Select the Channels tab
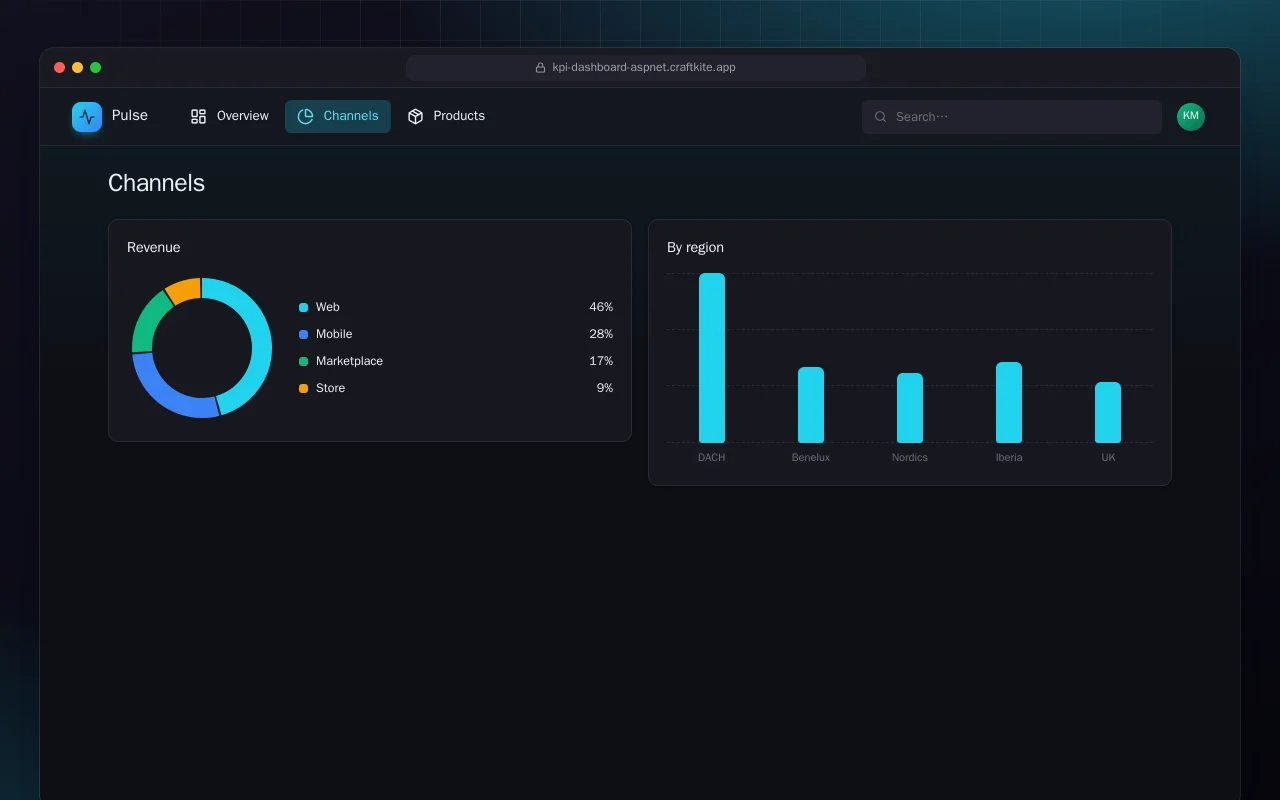The height and width of the screenshot is (800, 1280). tap(338, 116)
